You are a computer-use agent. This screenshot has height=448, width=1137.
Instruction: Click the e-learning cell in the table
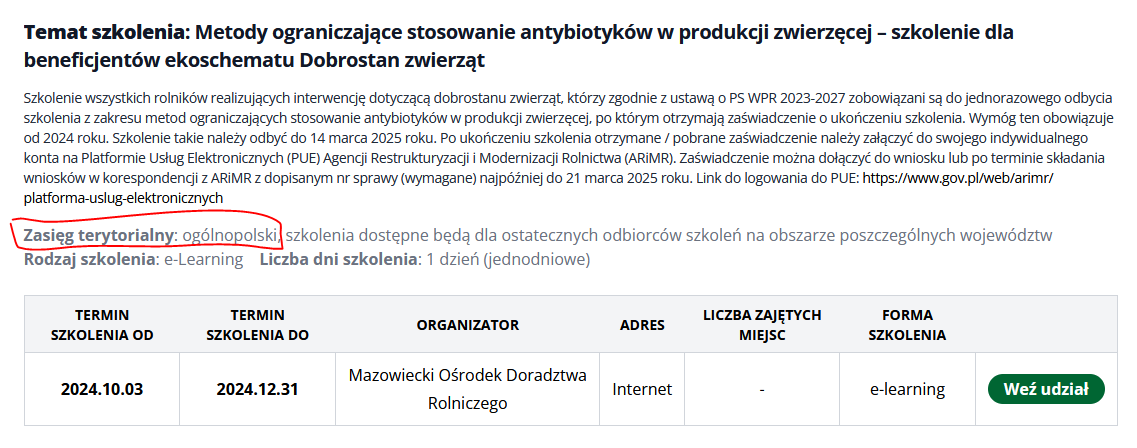(x=907, y=389)
